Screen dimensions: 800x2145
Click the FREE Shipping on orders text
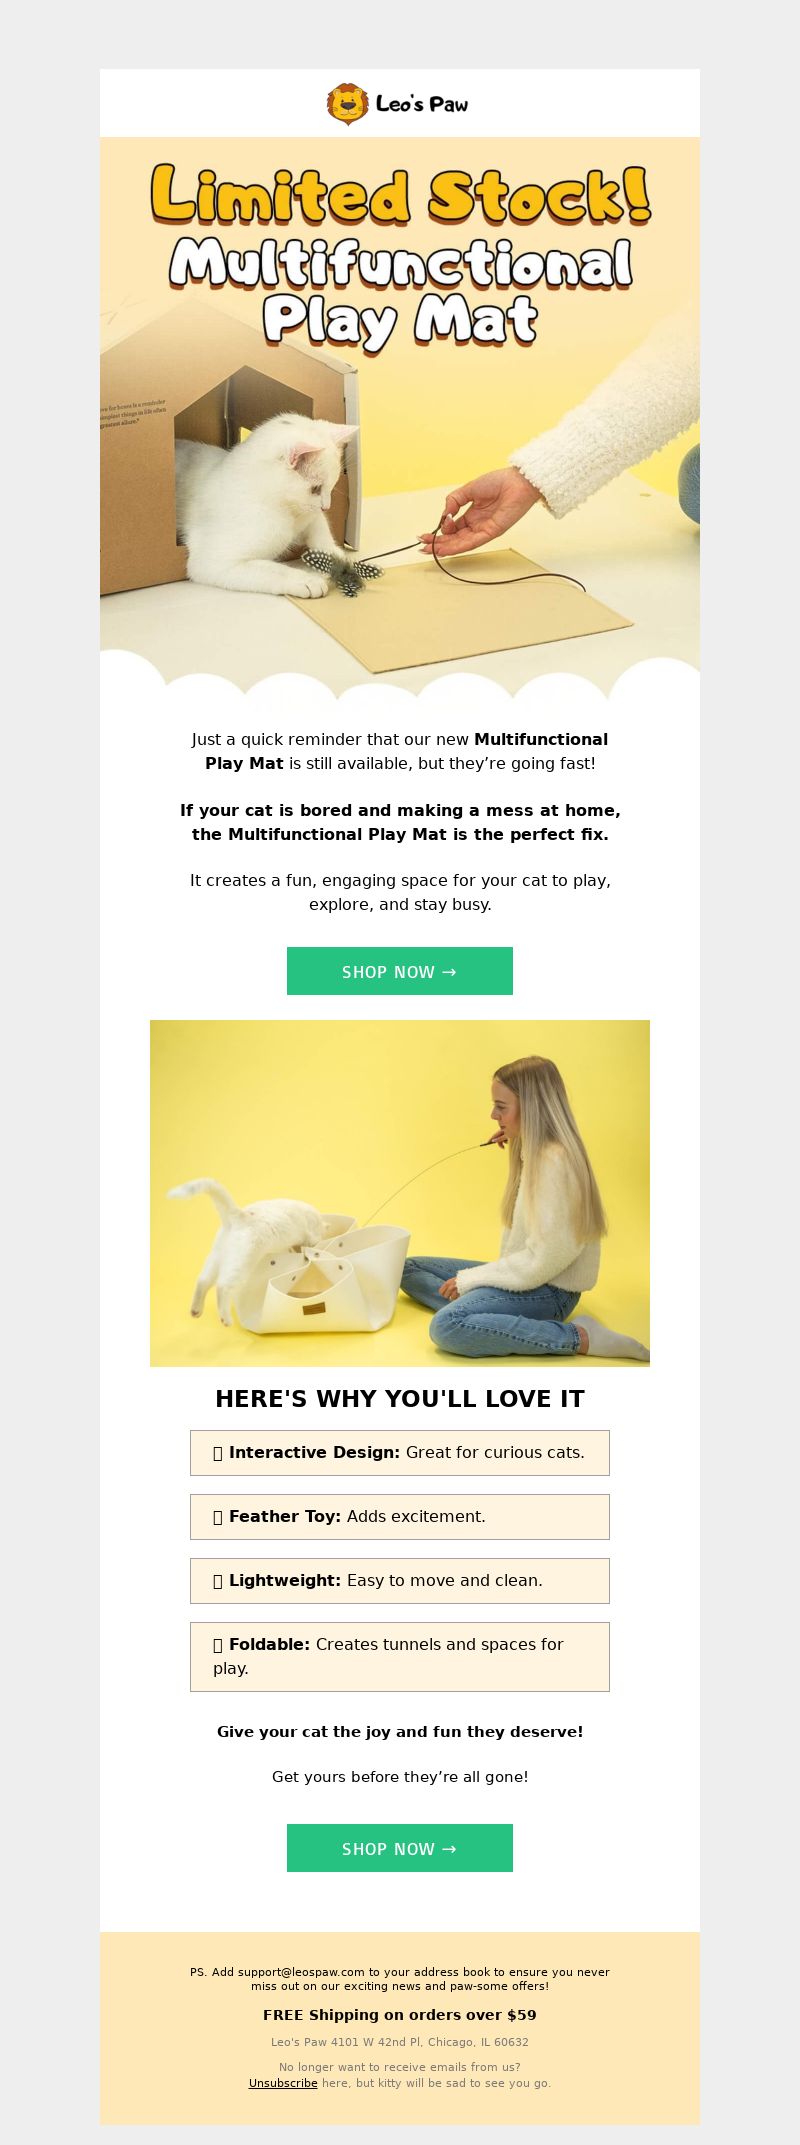coord(400,2015)
